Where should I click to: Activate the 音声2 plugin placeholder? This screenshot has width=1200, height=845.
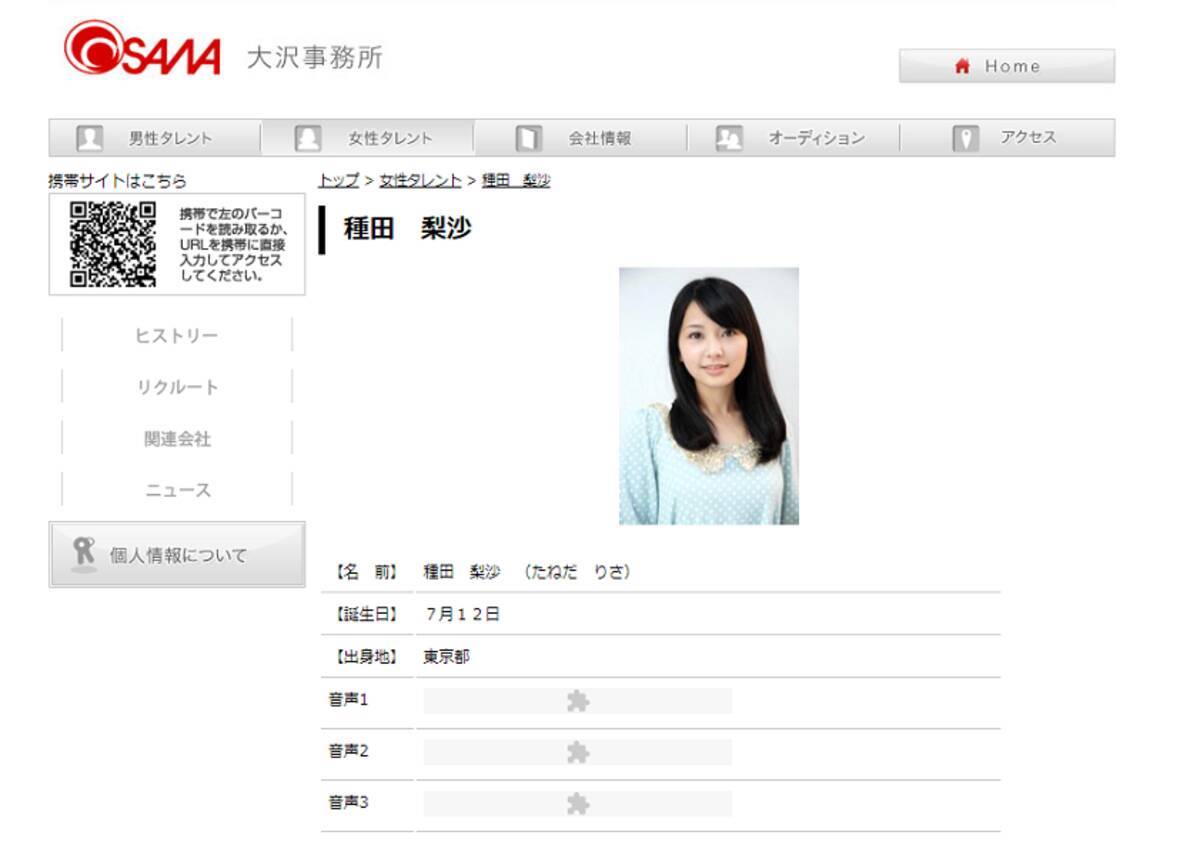pos(578,752)
